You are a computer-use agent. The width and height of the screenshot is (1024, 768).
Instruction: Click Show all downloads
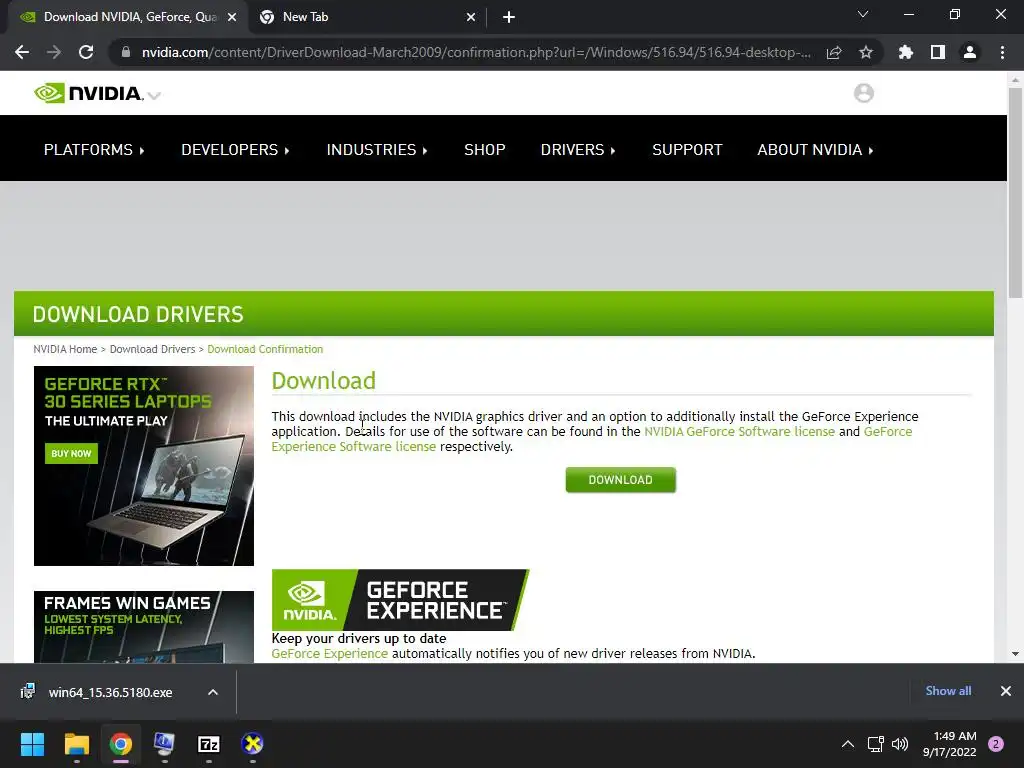948,691
